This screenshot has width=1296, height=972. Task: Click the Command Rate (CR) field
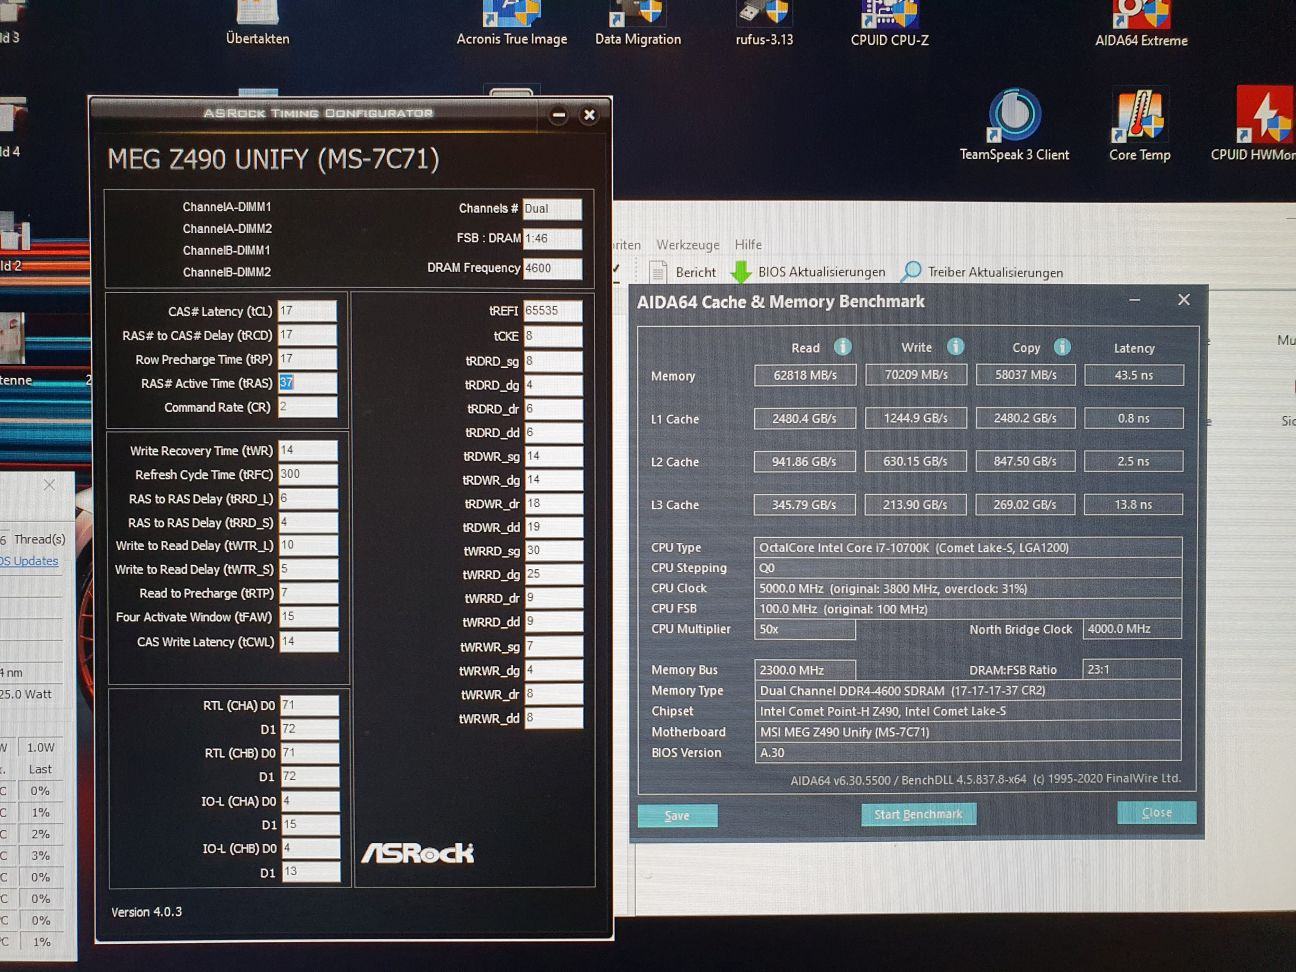tap(307, 407)
